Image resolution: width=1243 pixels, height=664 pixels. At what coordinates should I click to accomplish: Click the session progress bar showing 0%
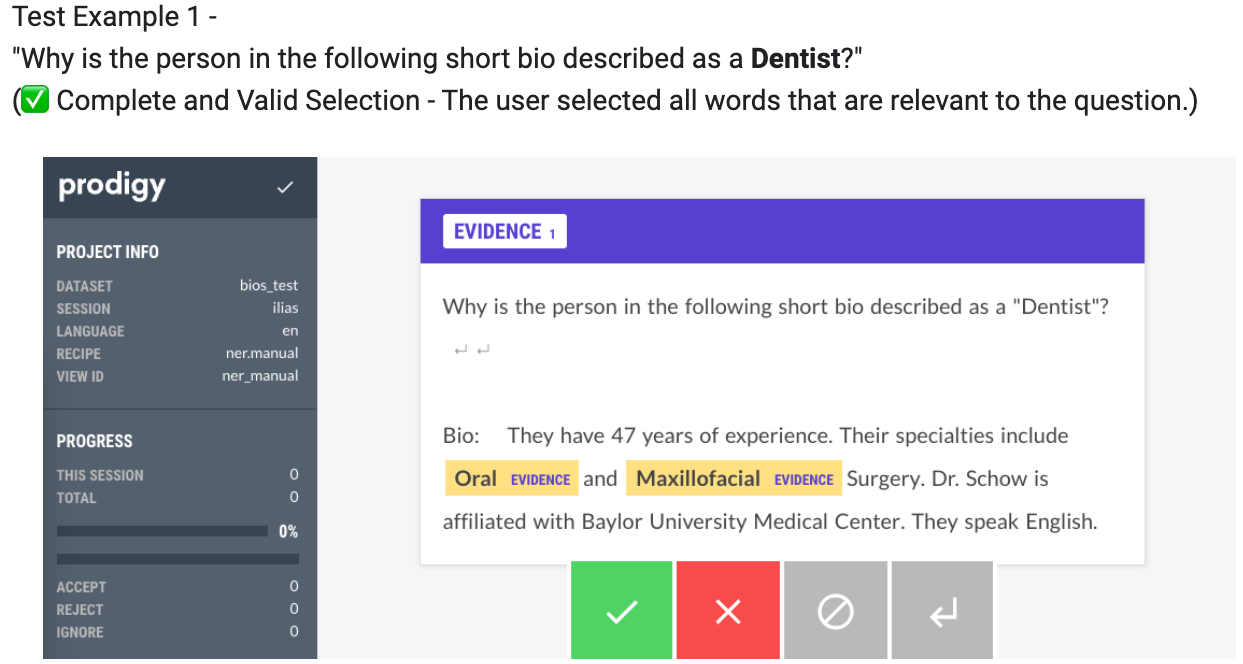pyautogui.click(x=162, y=531)
